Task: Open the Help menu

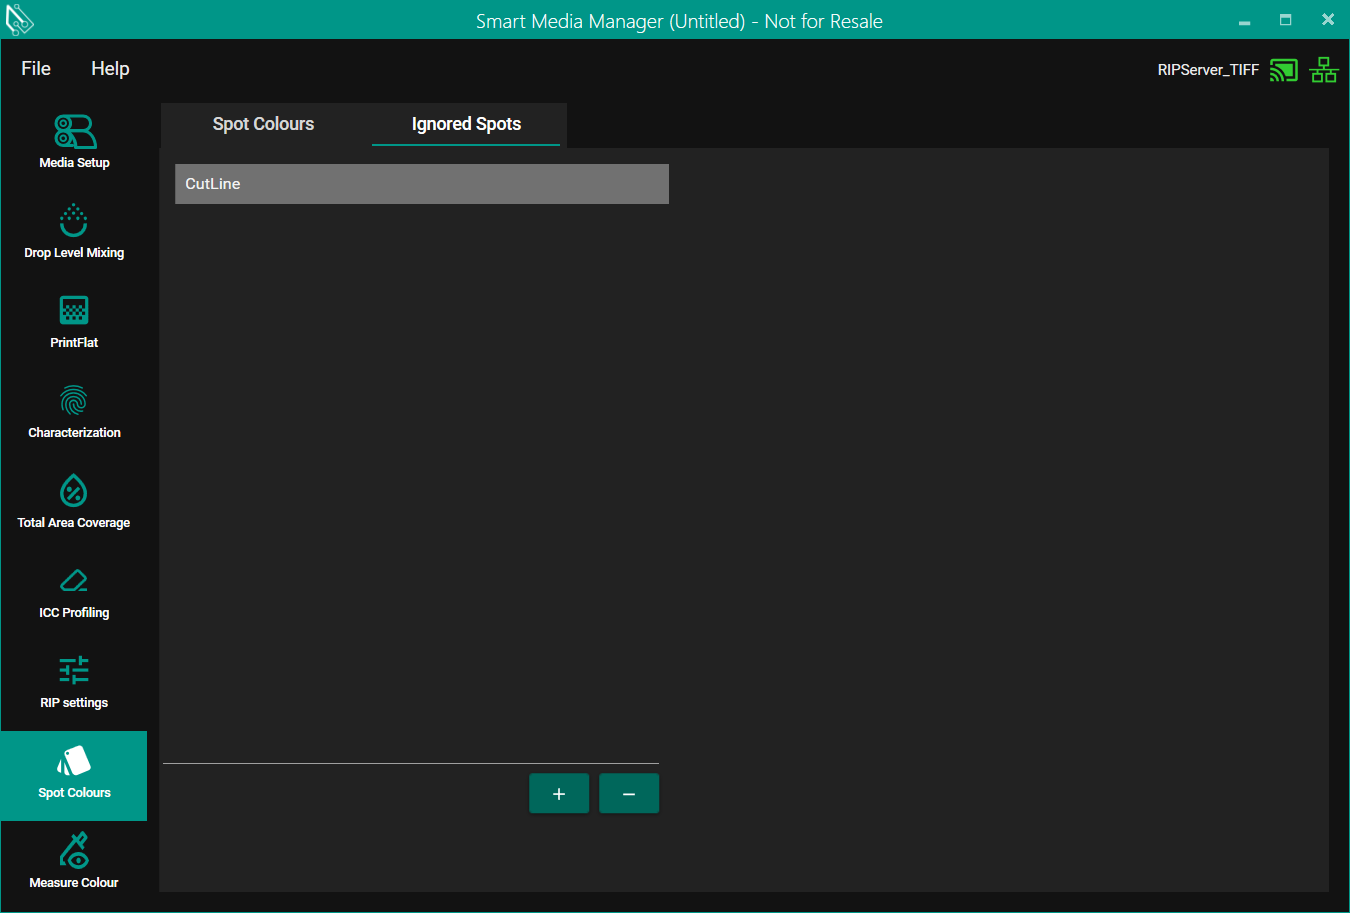Action: [110, 68]
